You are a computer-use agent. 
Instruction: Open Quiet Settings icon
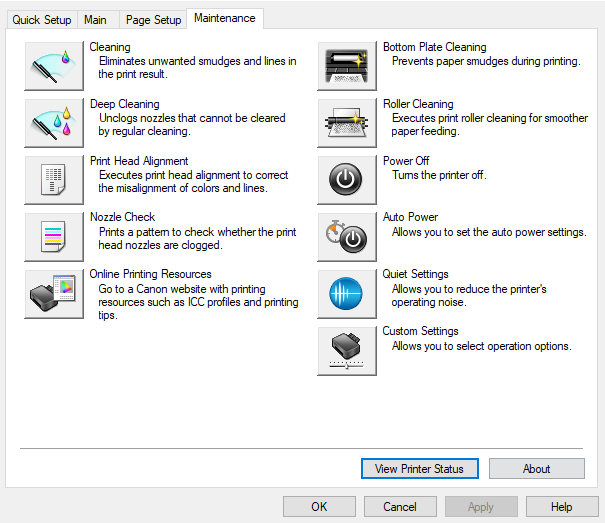tap(347, 293)
